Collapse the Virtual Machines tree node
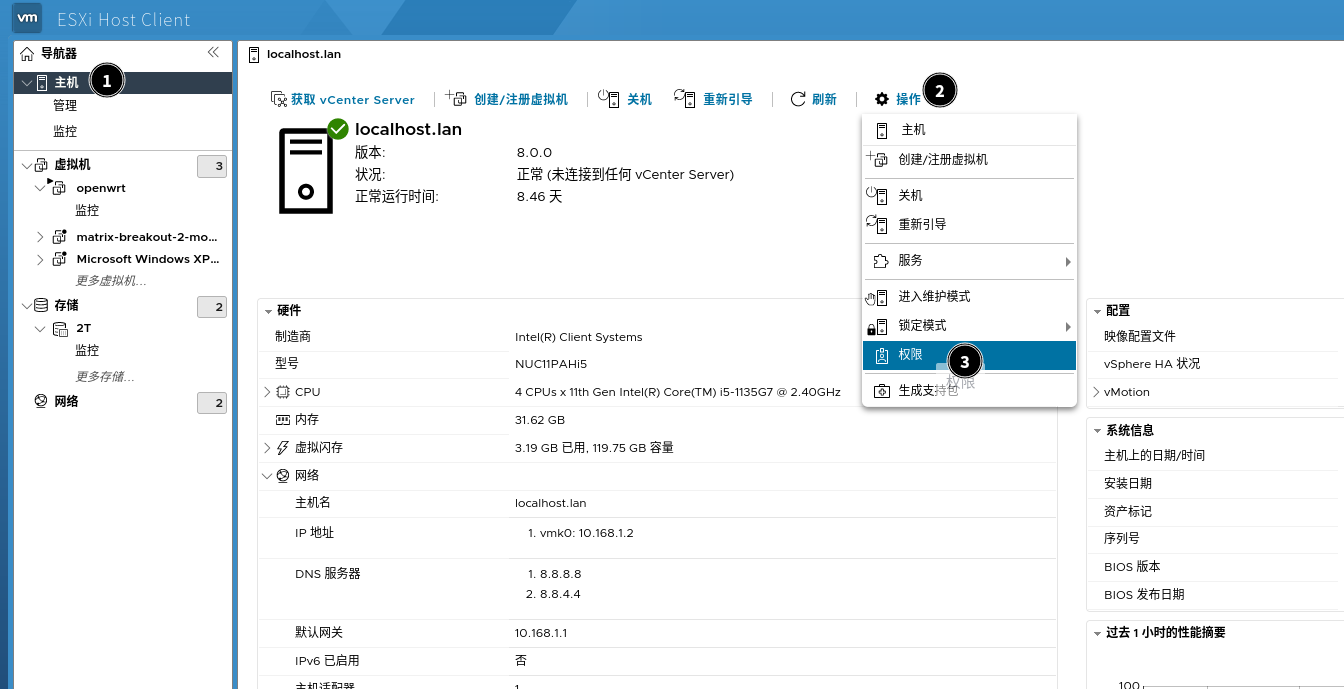The width and height of the screenshot is (1344, 689). (26, 165)
